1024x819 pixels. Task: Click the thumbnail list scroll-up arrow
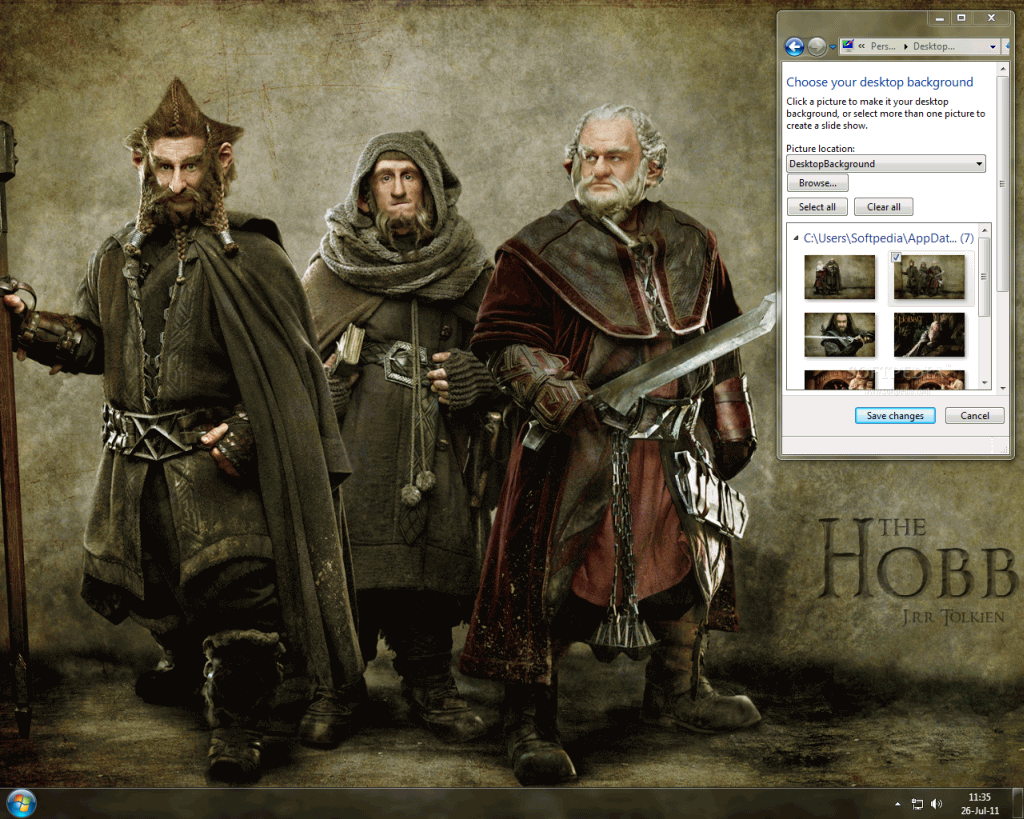click(x=984, y=231)
